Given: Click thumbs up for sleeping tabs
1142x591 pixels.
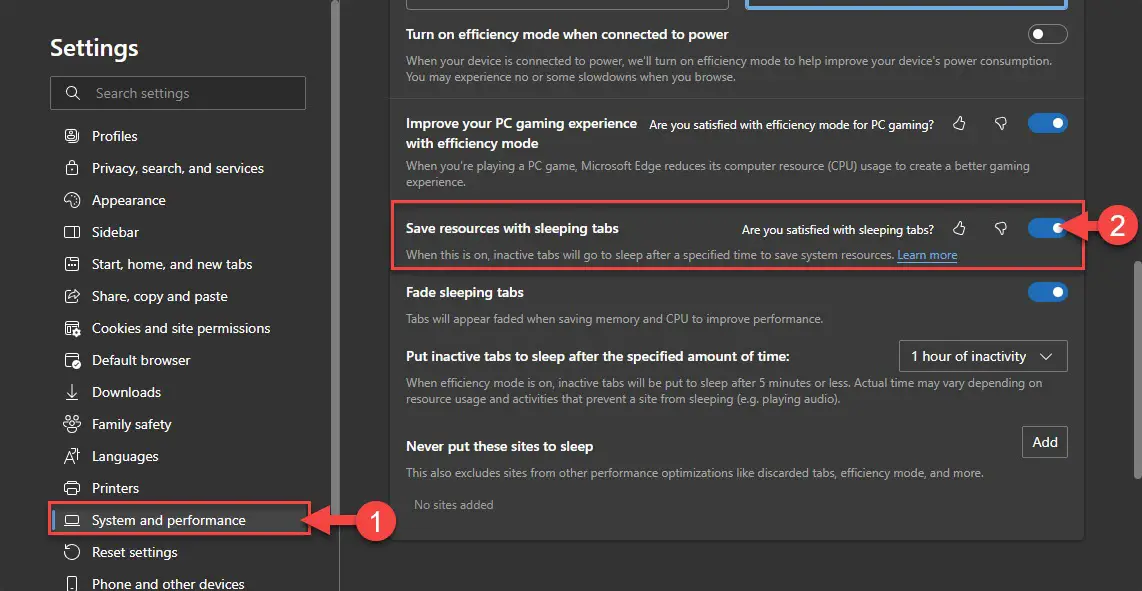Looking at the screenshot, I should click(959, 229).
